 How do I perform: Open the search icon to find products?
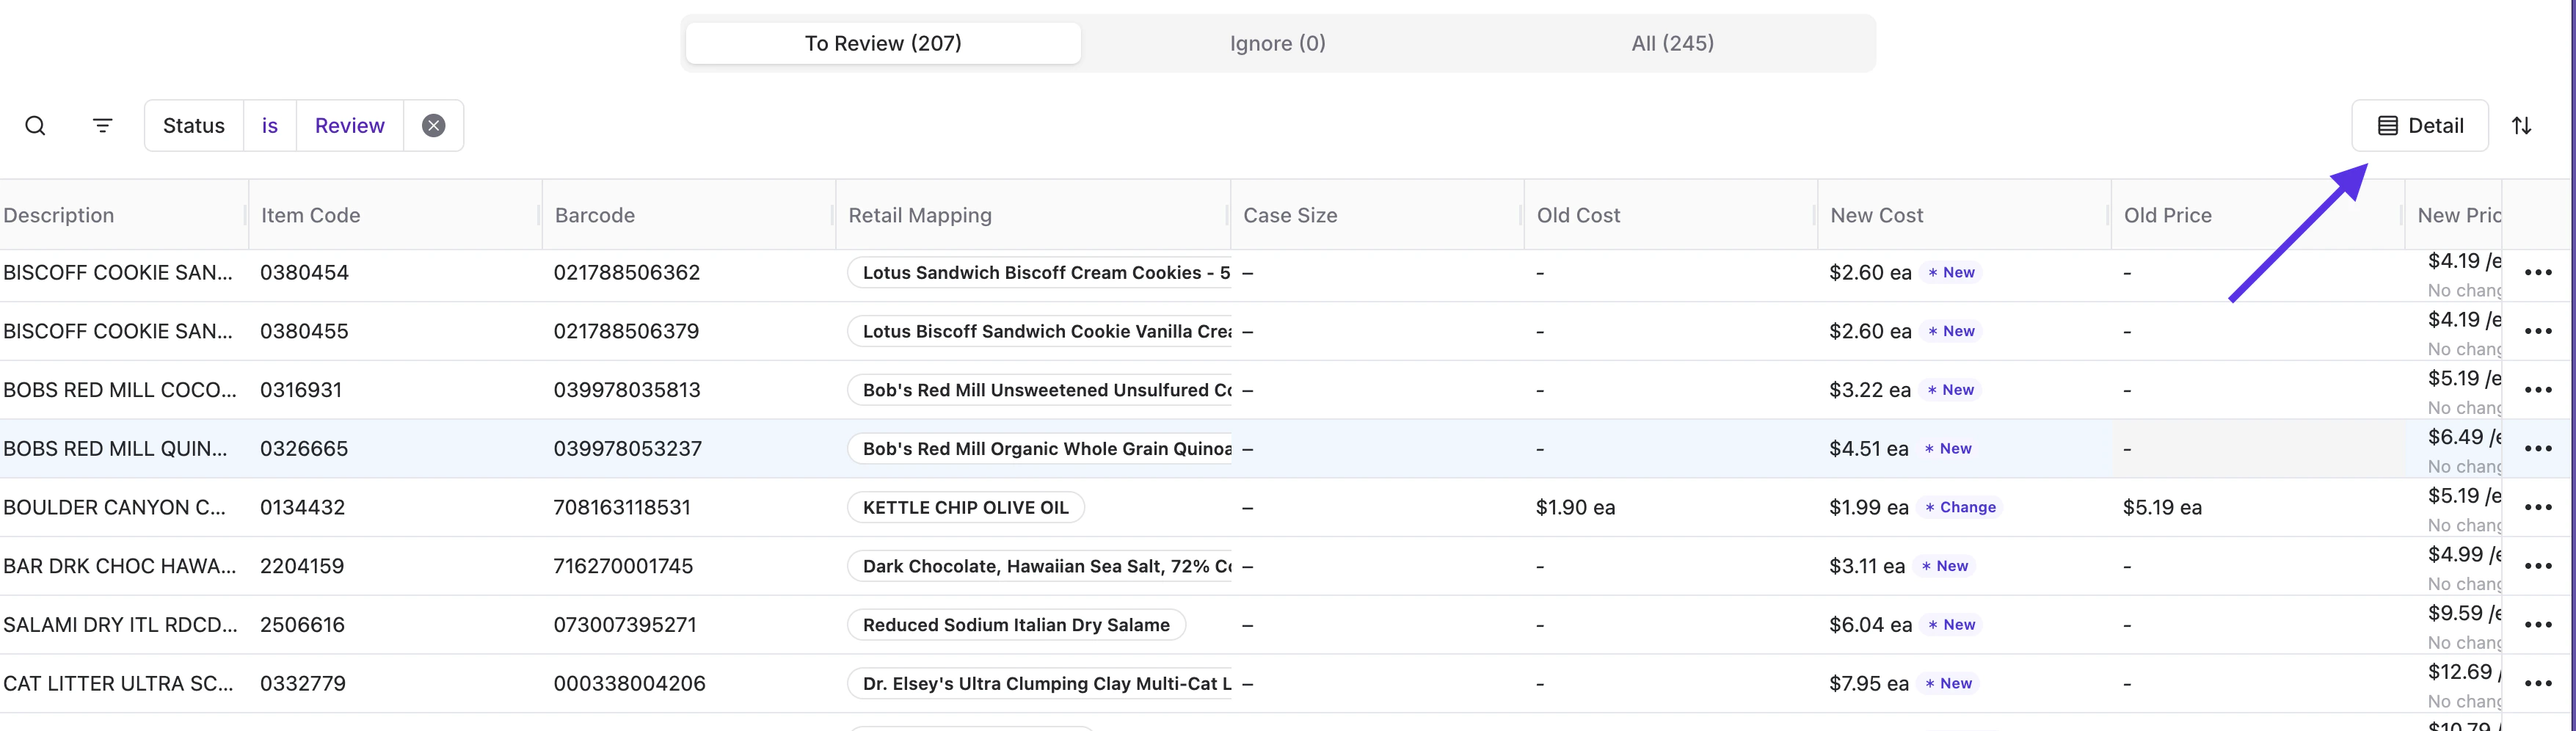click(36, 125)
